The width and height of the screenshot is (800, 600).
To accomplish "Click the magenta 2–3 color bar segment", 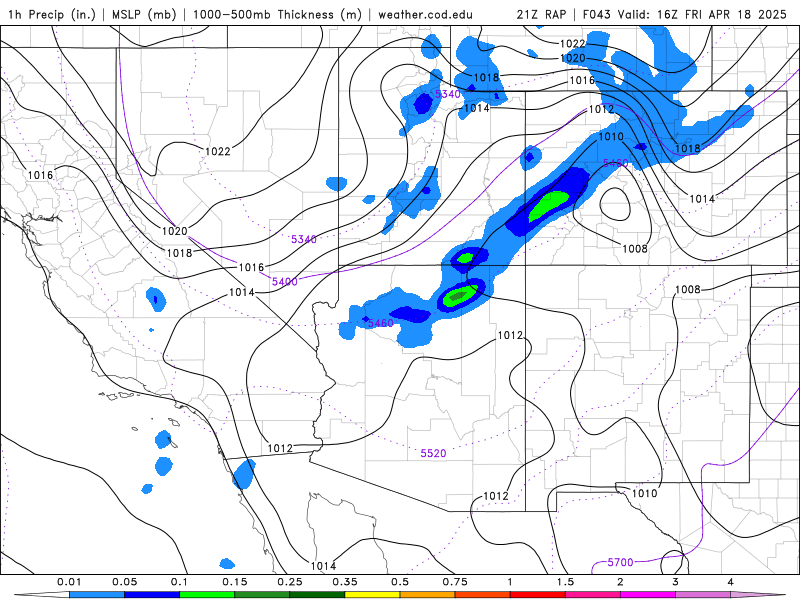I will point(648,595).
